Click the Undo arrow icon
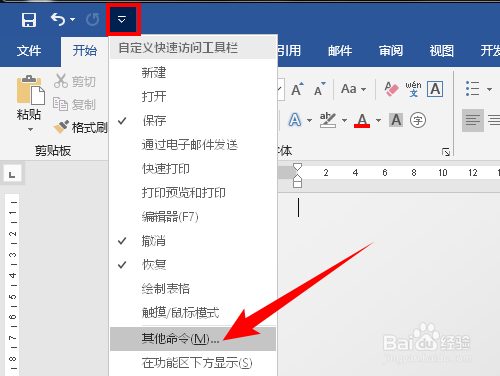 [58, 20]
